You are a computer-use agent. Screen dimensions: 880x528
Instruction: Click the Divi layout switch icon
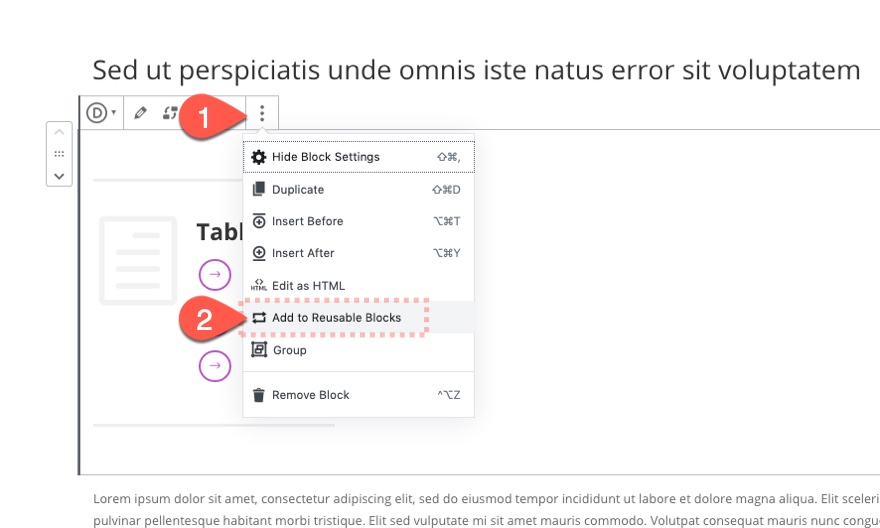[x=170, y=113]
